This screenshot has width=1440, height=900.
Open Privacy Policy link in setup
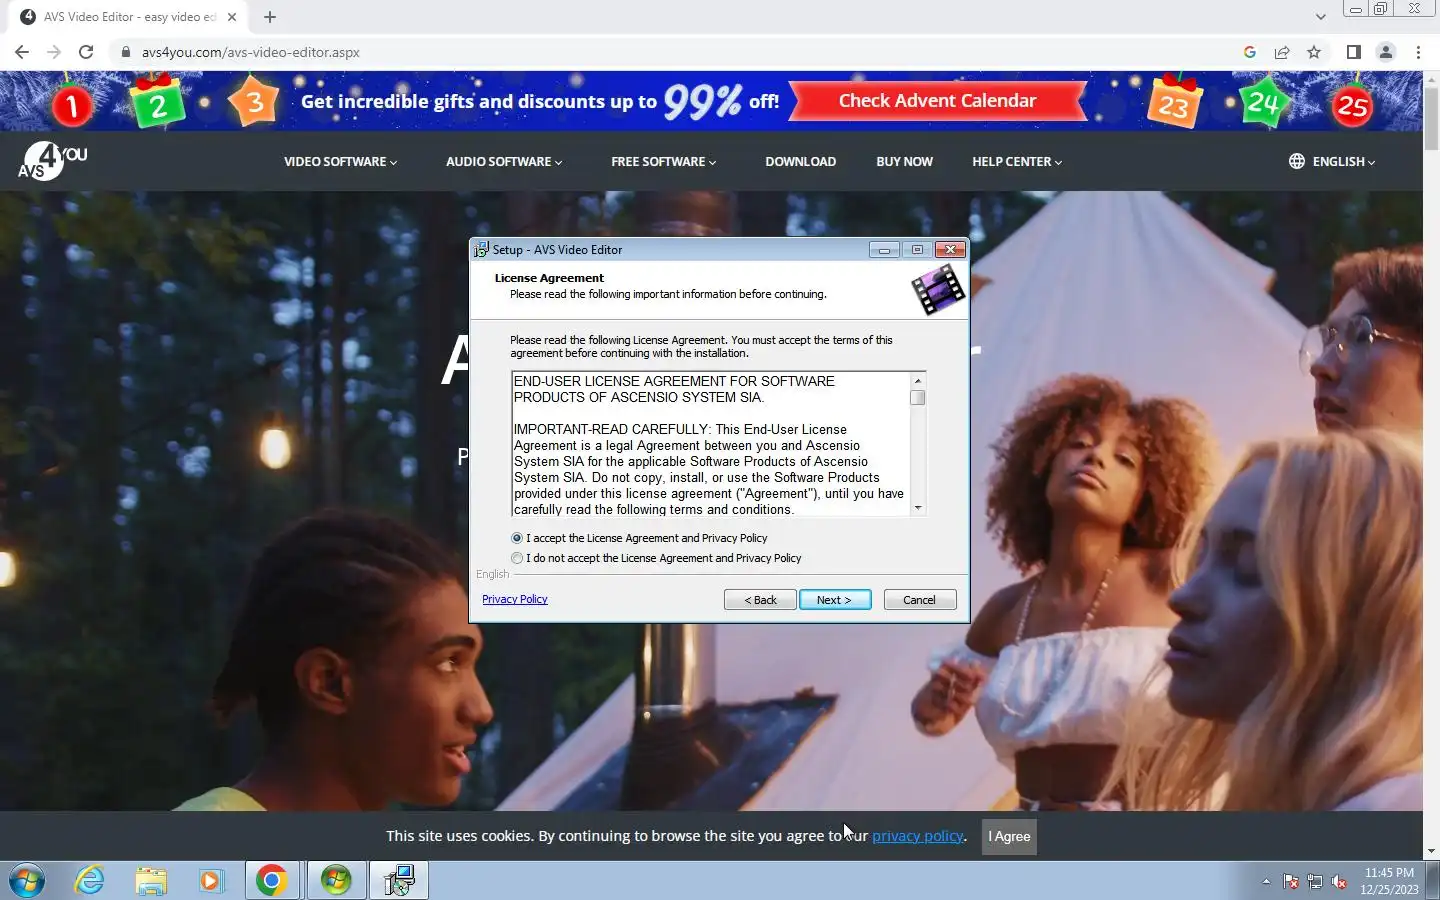[x=515, y=599]
